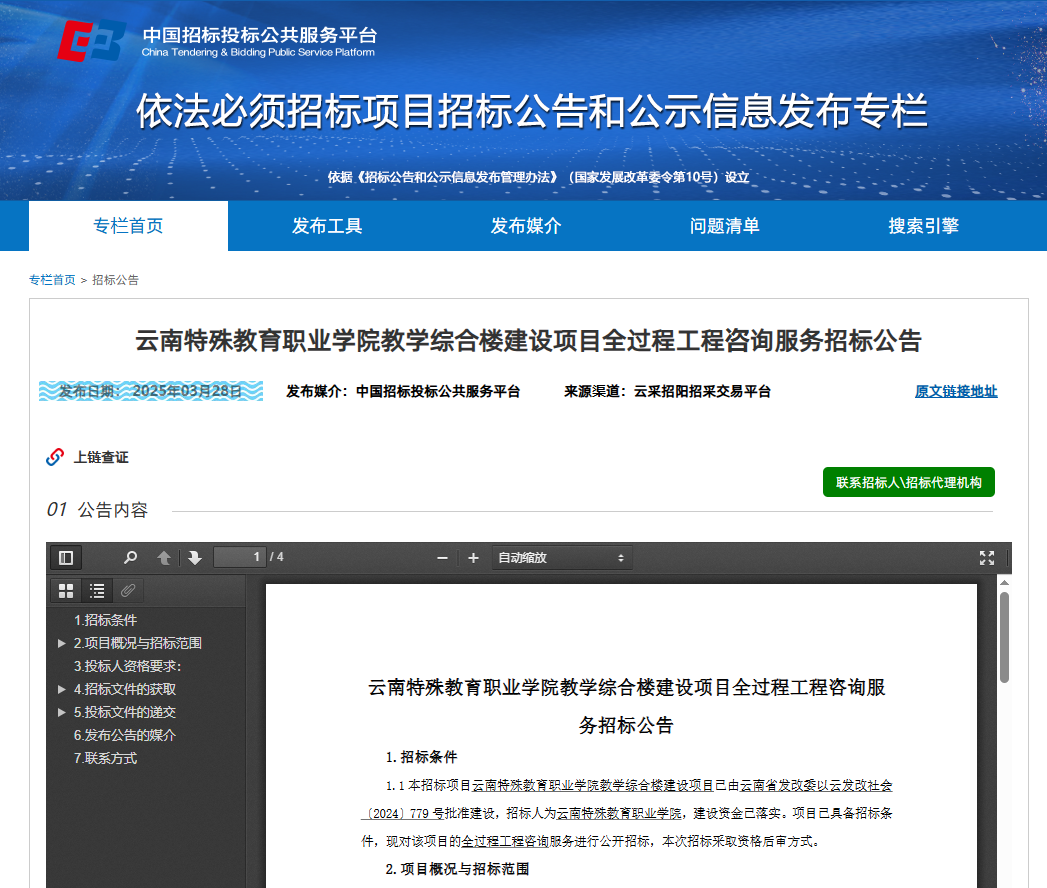Zoom out with the minus icon
The image size is (1047, 888).
coord(442,557)
